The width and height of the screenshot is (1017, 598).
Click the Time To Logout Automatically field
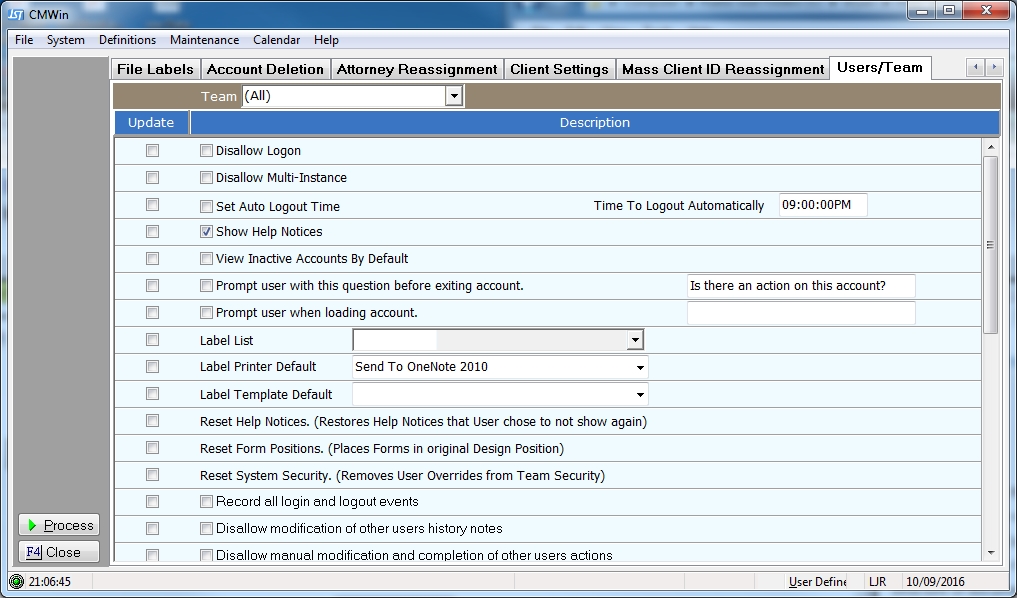pyautogui.click(x=822, y=205)
